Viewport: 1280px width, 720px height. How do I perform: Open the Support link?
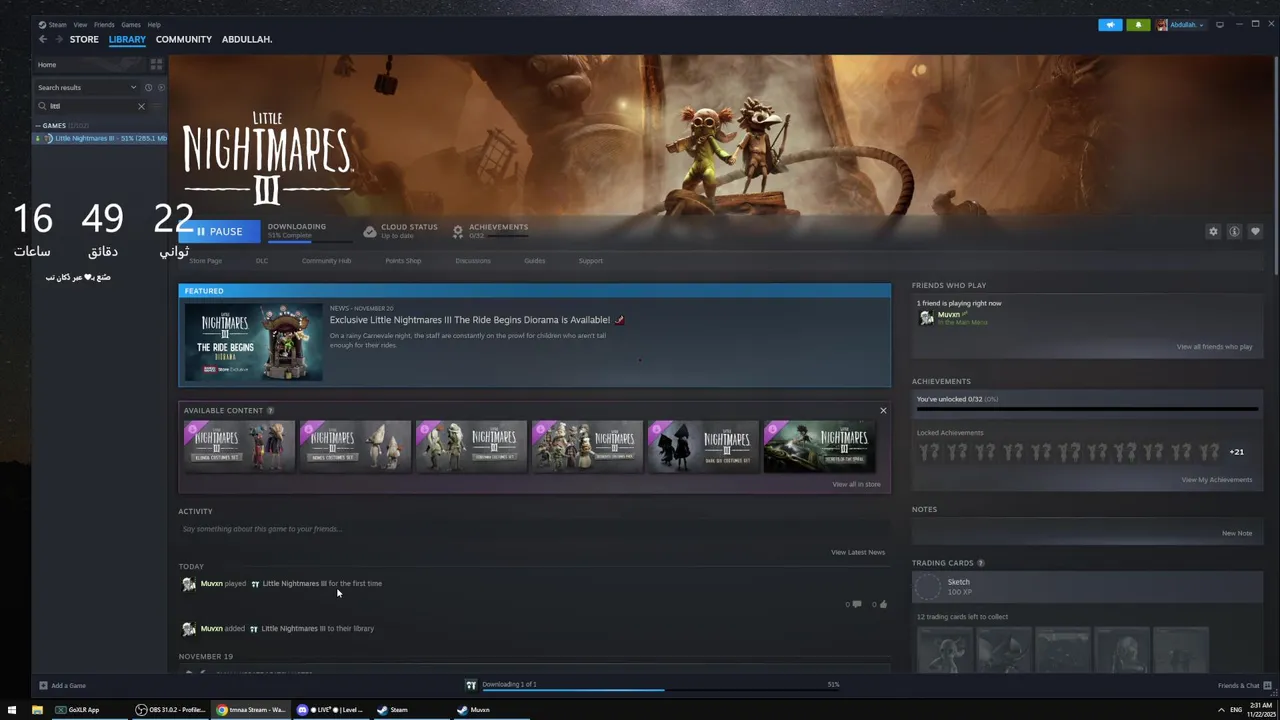pos(590,261)
